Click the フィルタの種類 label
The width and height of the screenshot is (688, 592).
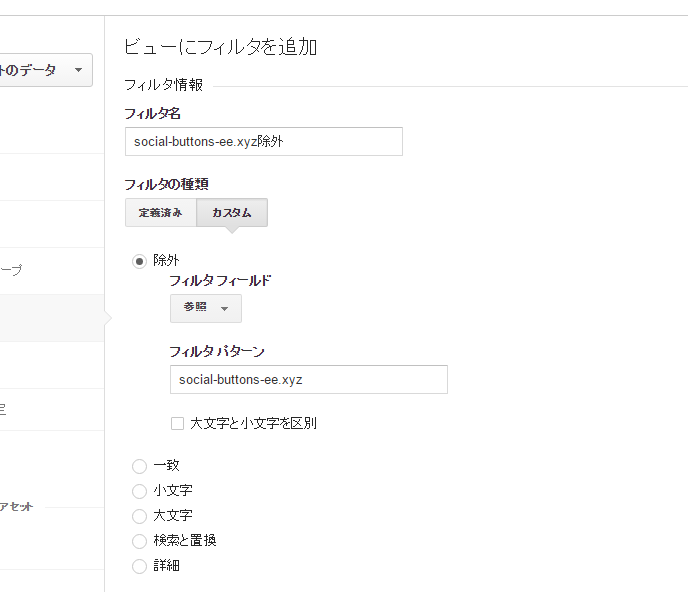tap(166, 184)
